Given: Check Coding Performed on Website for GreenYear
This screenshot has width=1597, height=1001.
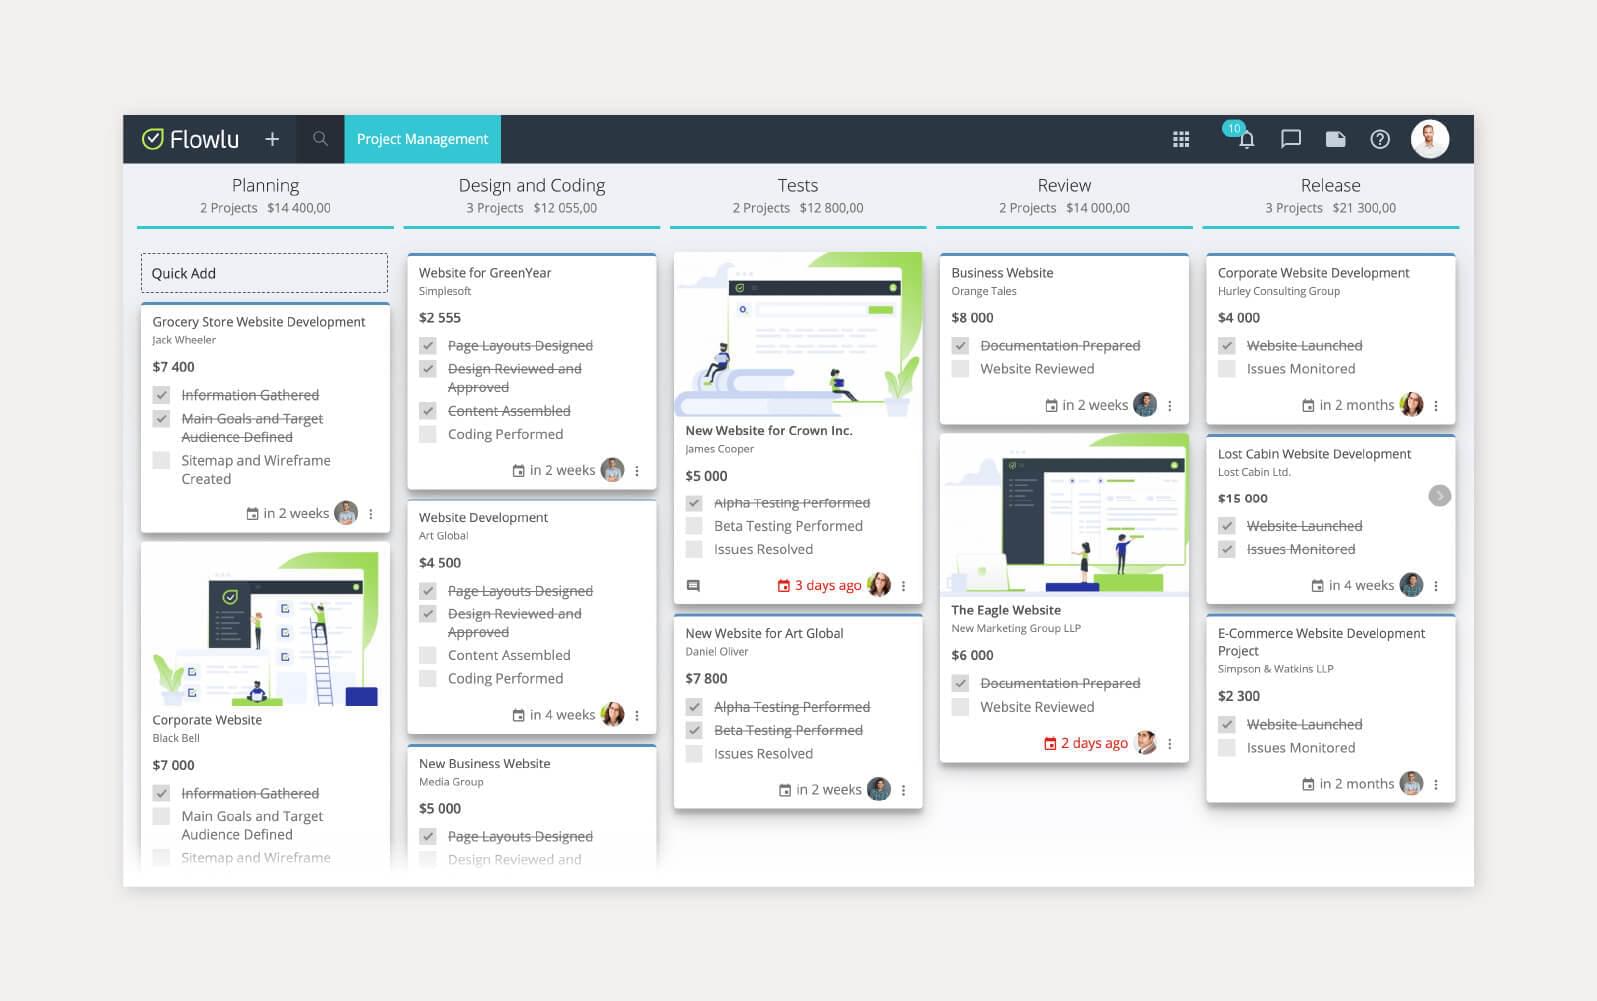Looking at the screenshot, I should click(428, 434).
